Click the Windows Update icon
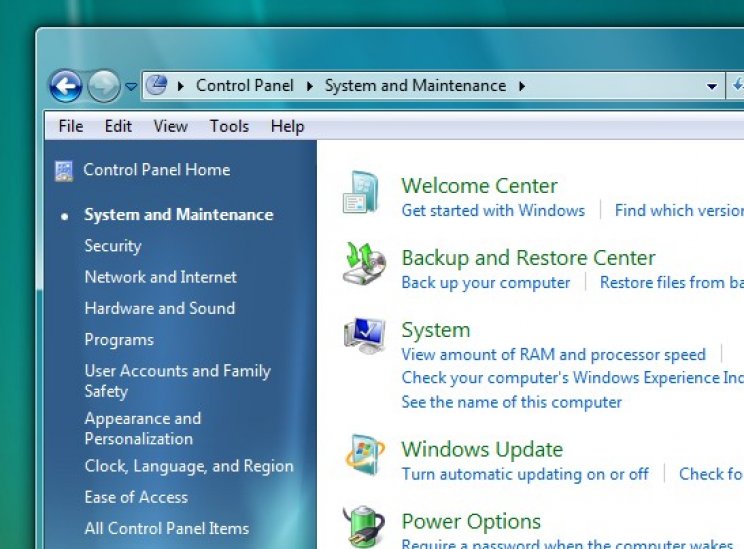744x549 pixels. 364,455
